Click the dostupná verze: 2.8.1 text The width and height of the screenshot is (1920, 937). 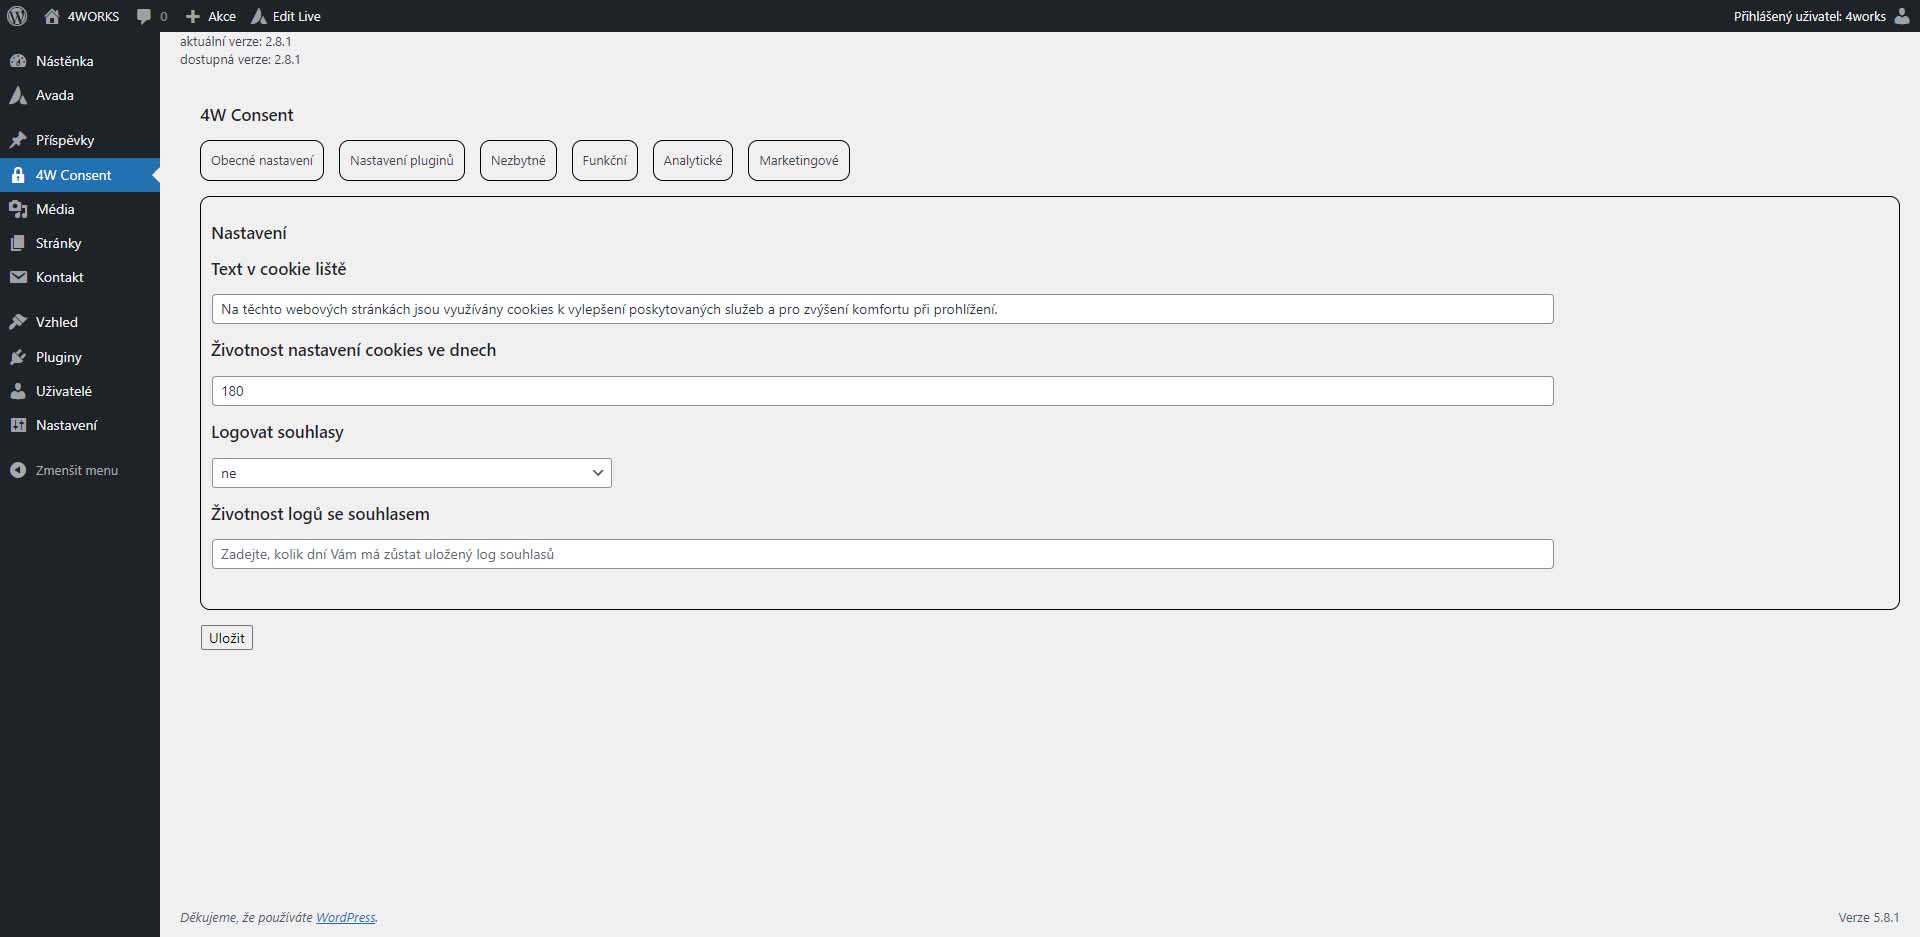tap(240, 60)
